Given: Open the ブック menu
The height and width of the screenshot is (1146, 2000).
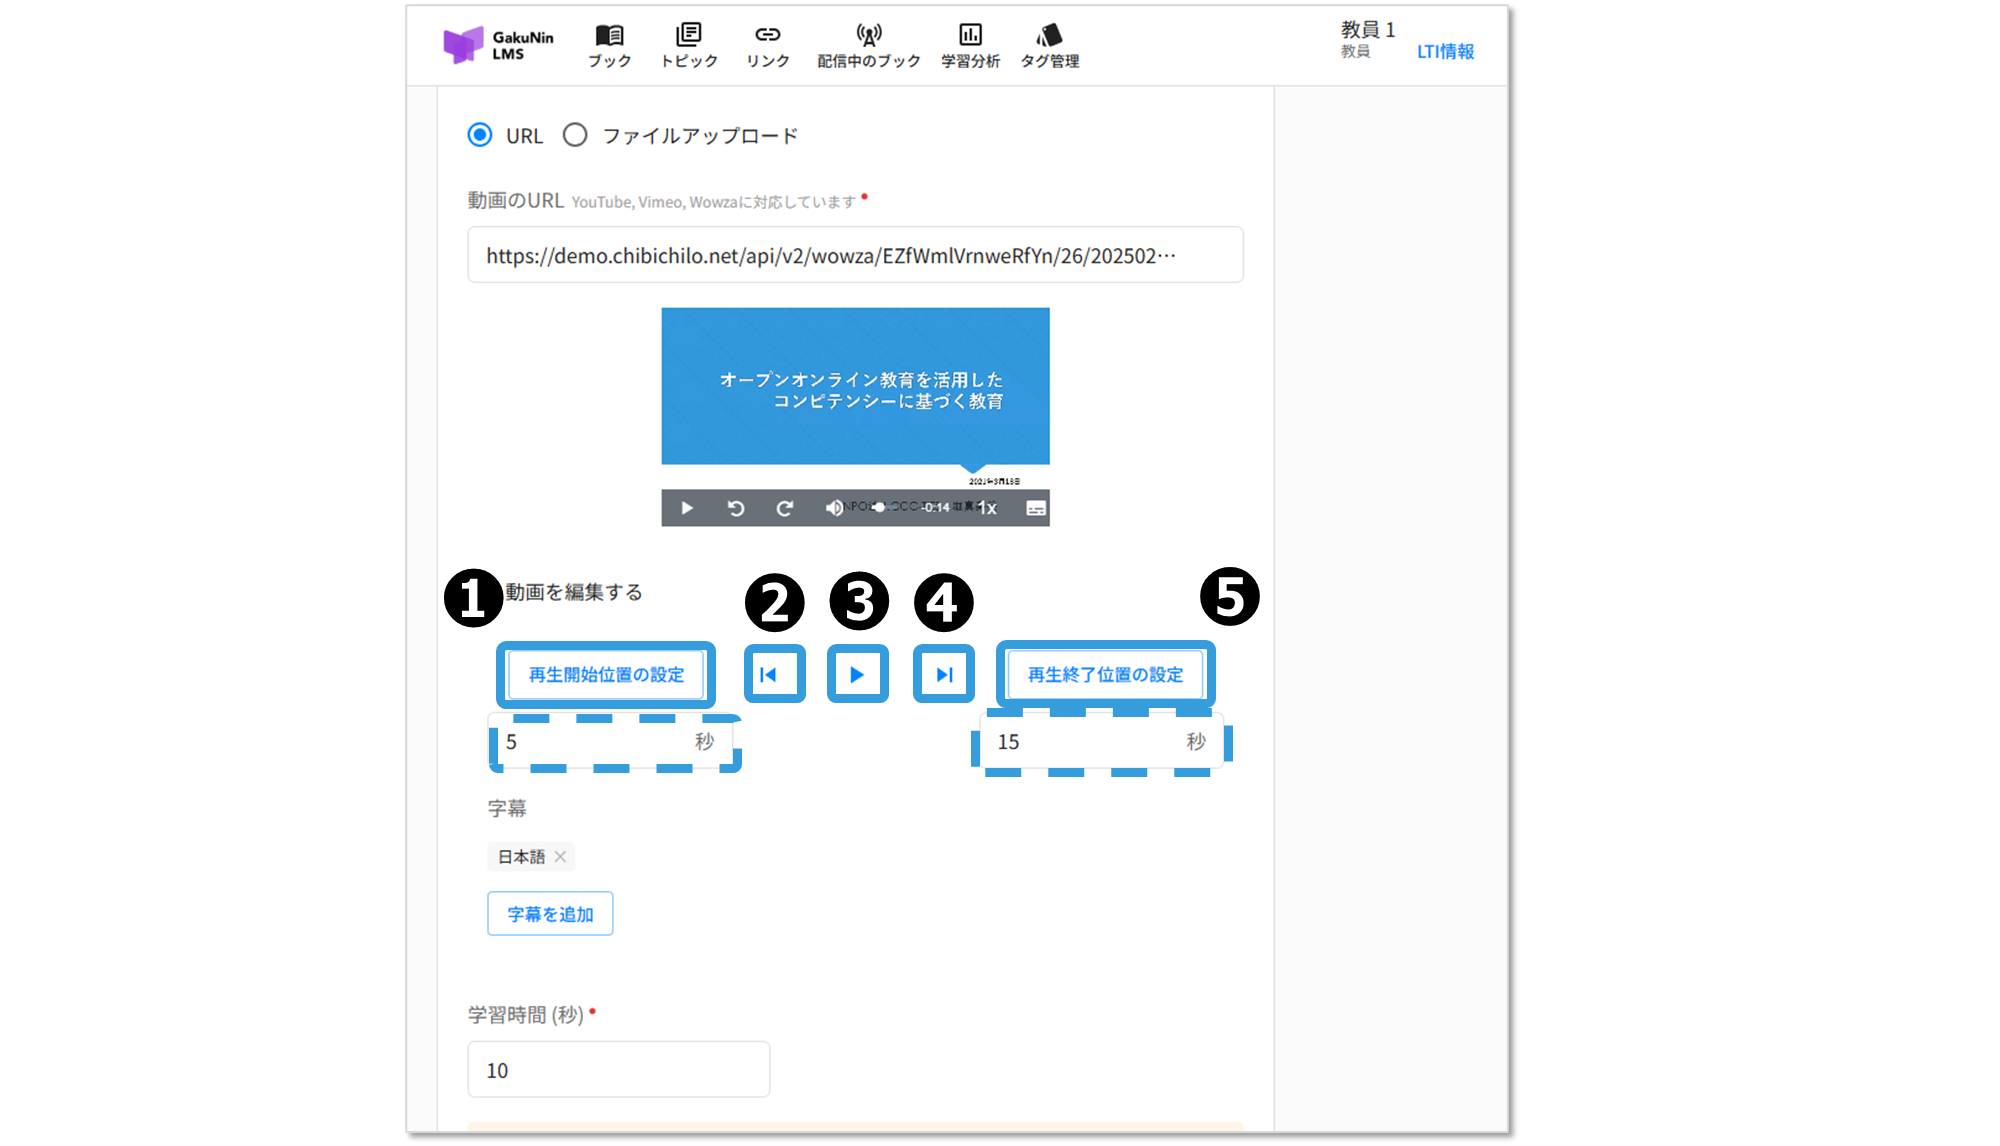Looking at the screenshot, I should 609,46.
